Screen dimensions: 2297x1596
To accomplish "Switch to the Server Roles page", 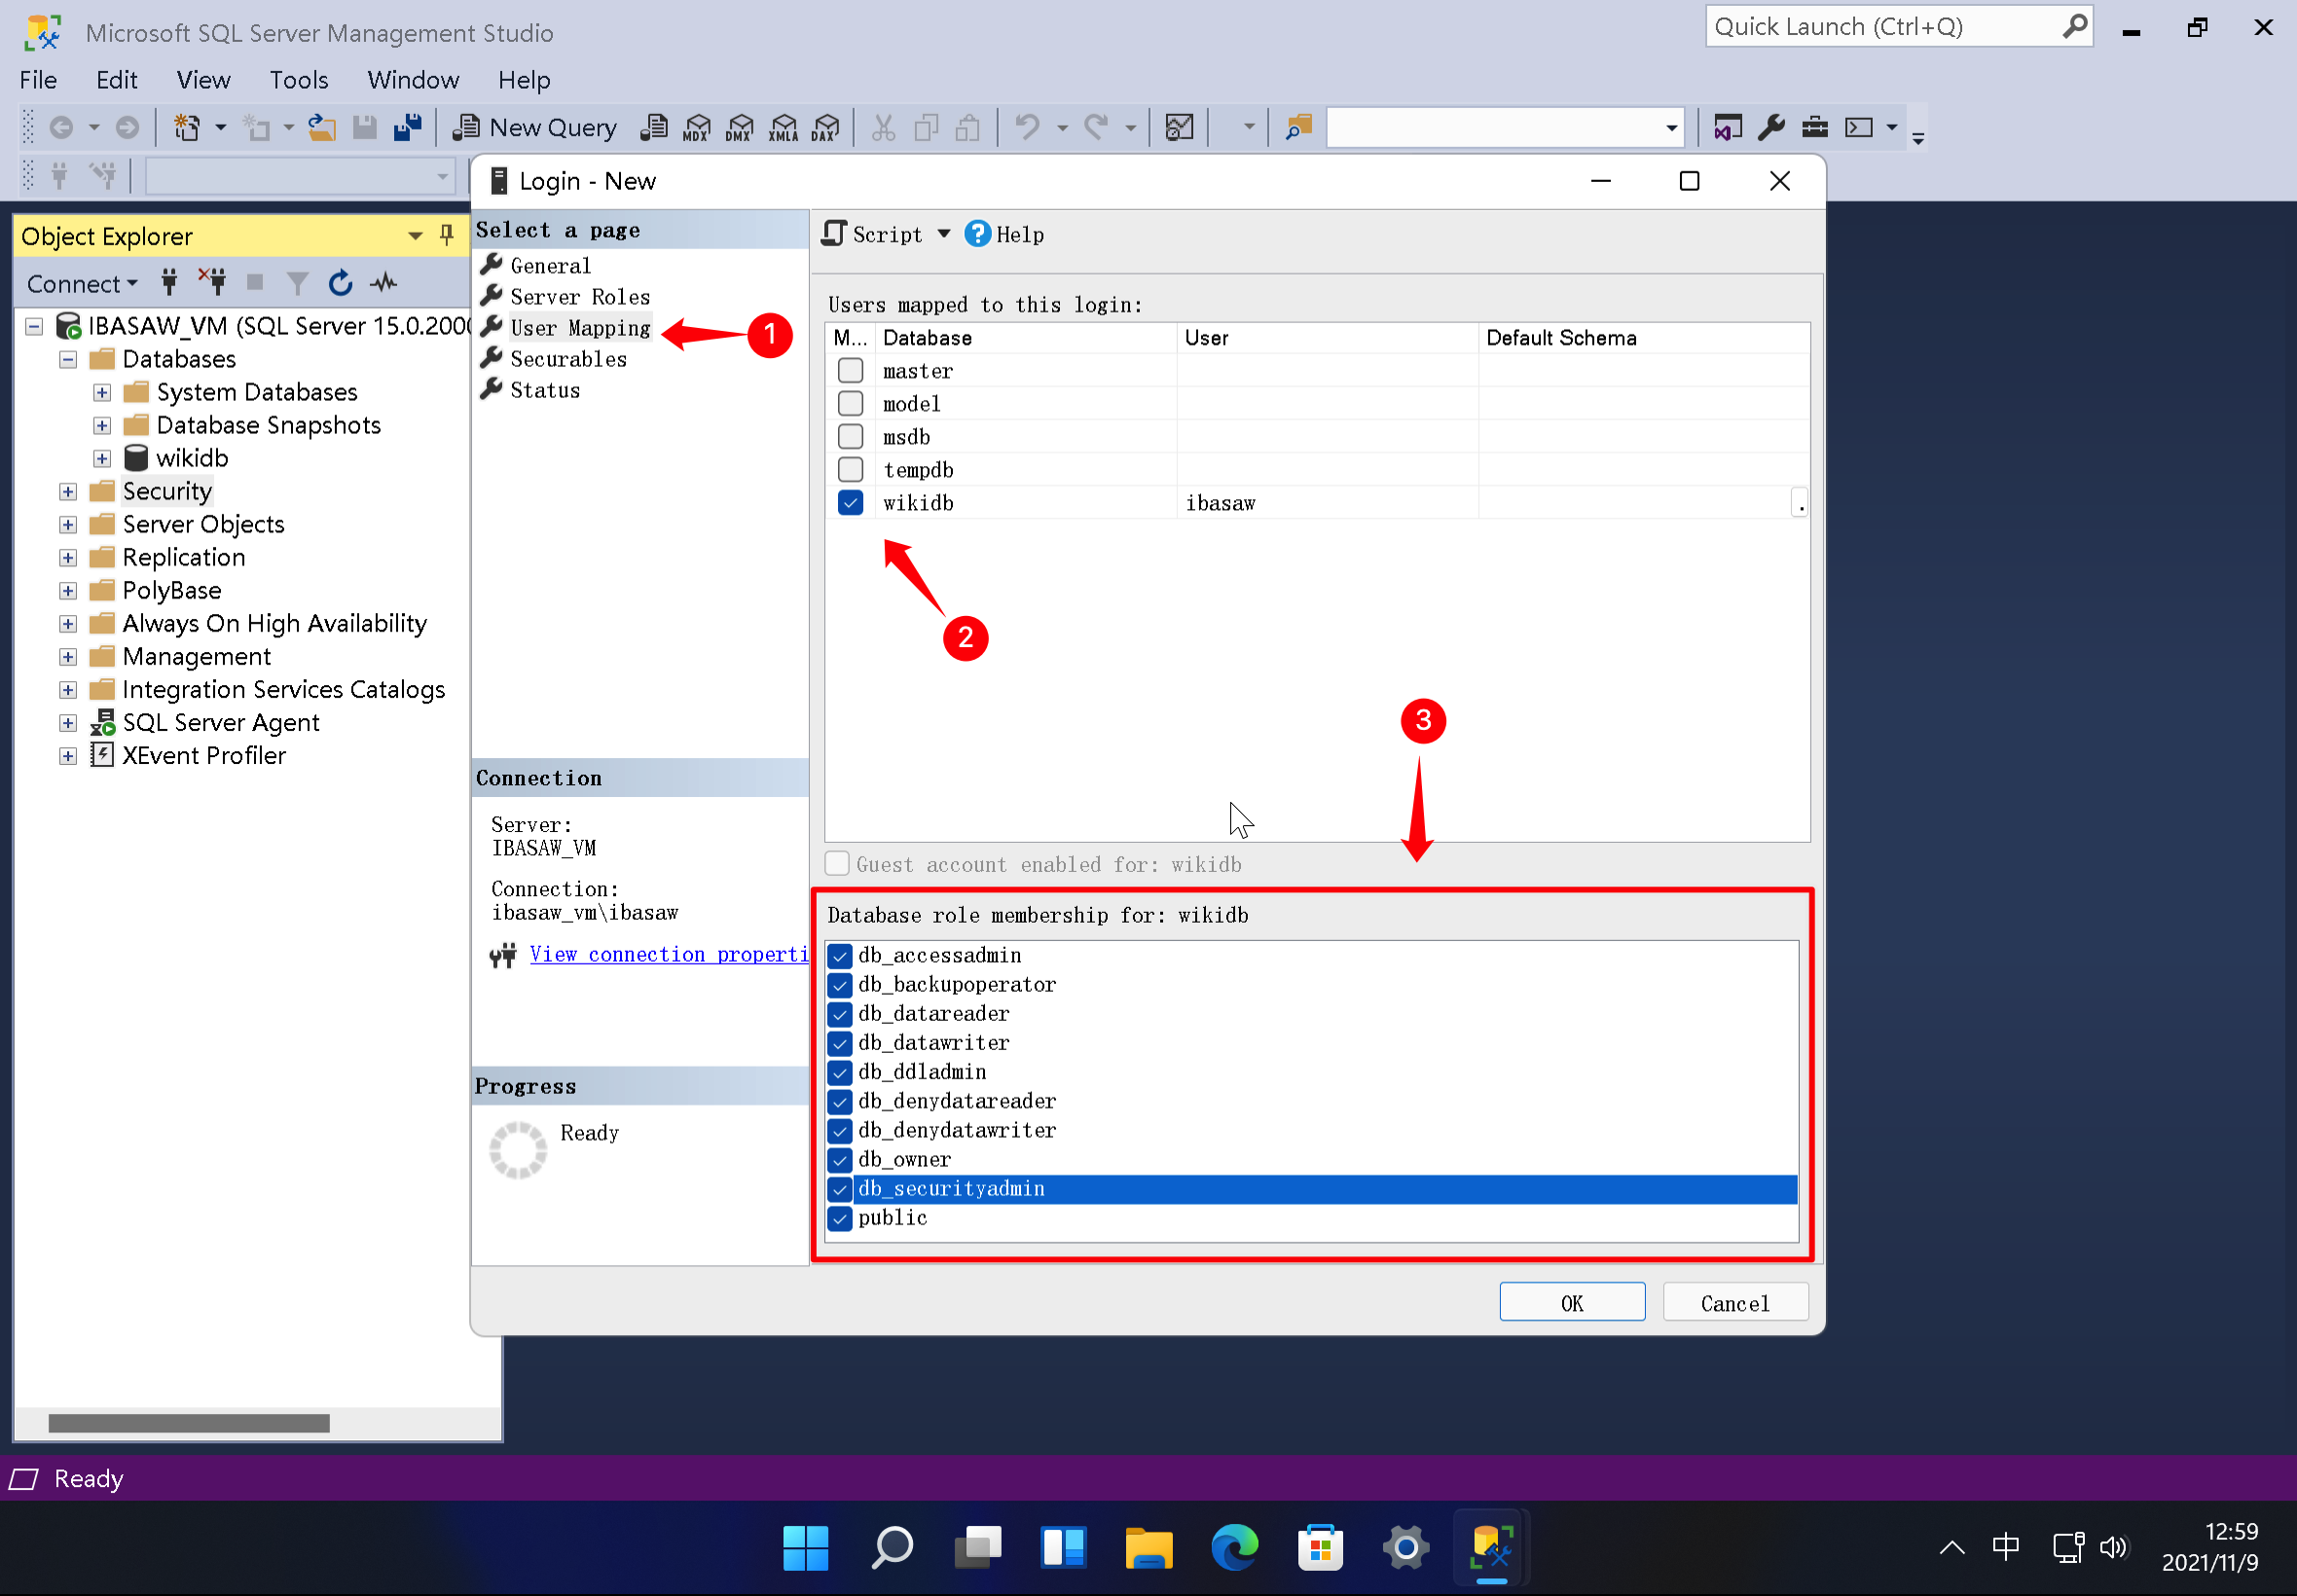I will pos(579,297).
